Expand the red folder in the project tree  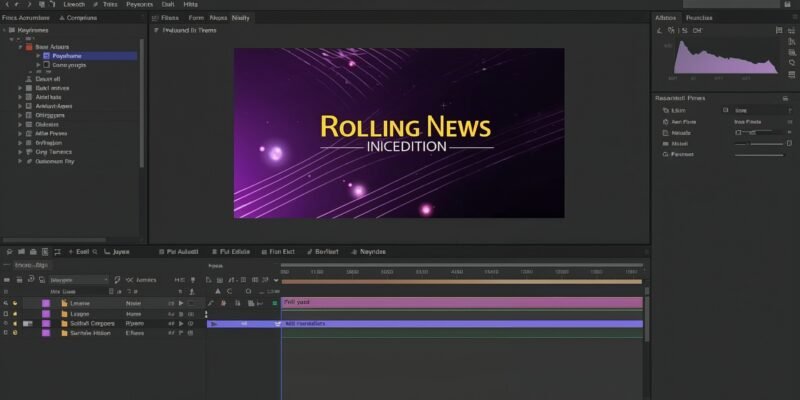[19, 46]
